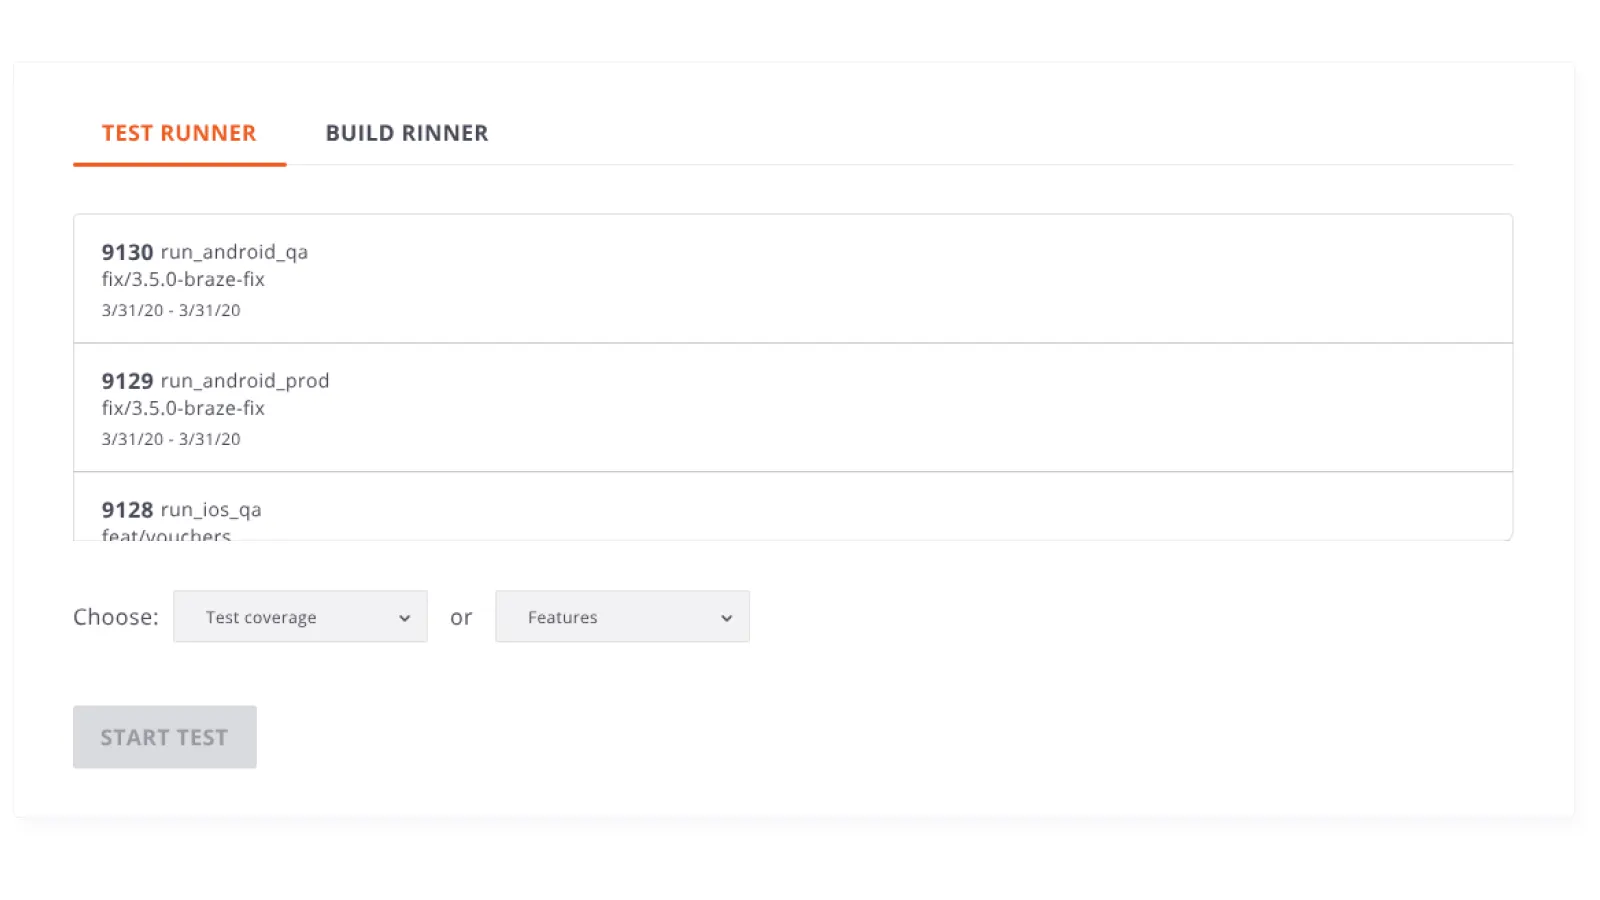Viewport: 1600px width, 900px height.
Task: Click the START TEST button
Action: tap(165, 737)
